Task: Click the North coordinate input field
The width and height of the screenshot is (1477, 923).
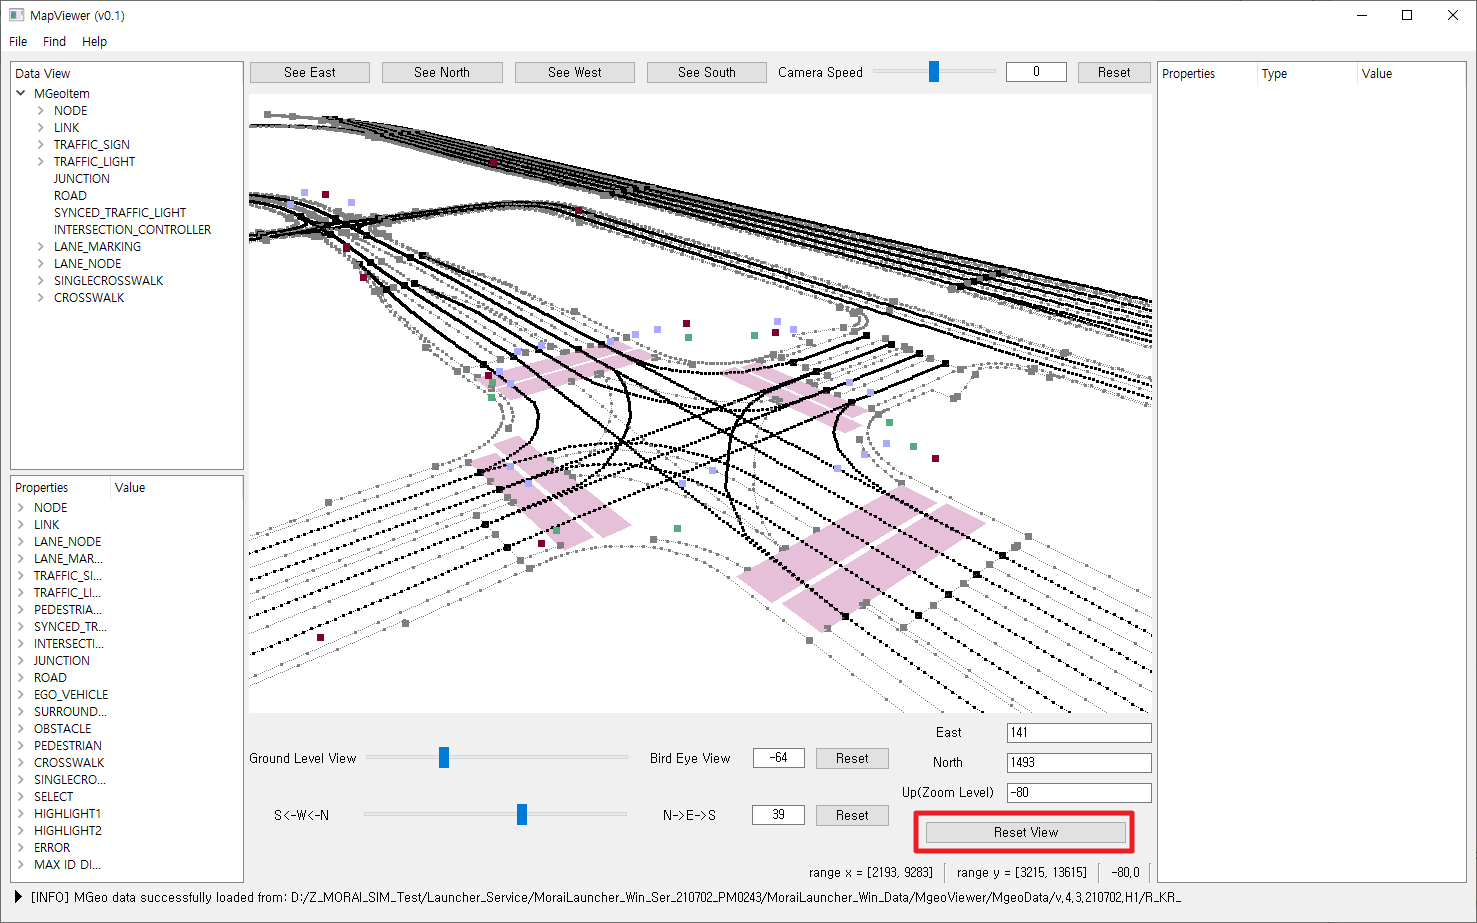Action: click(x=1078, y=762)
